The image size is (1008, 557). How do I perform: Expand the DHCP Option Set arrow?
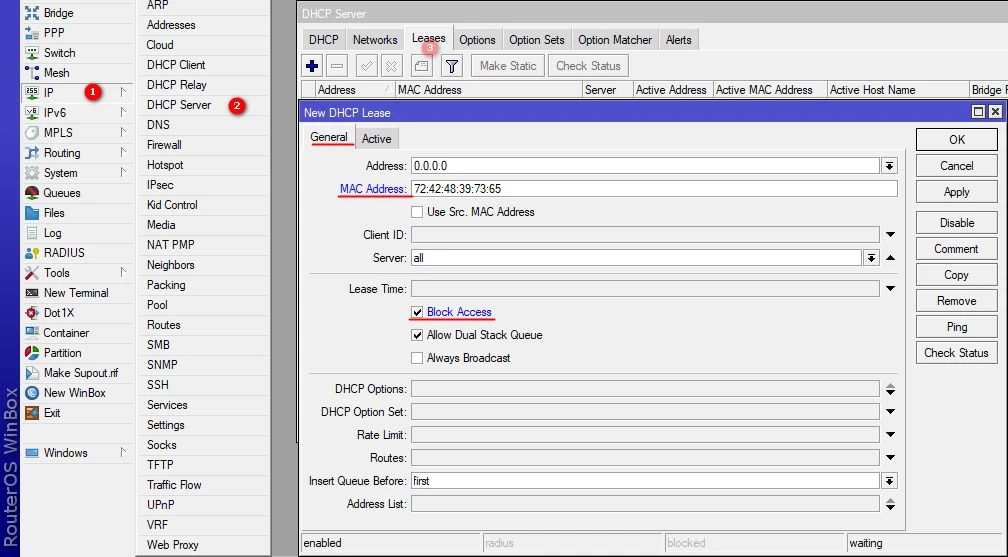890,412
